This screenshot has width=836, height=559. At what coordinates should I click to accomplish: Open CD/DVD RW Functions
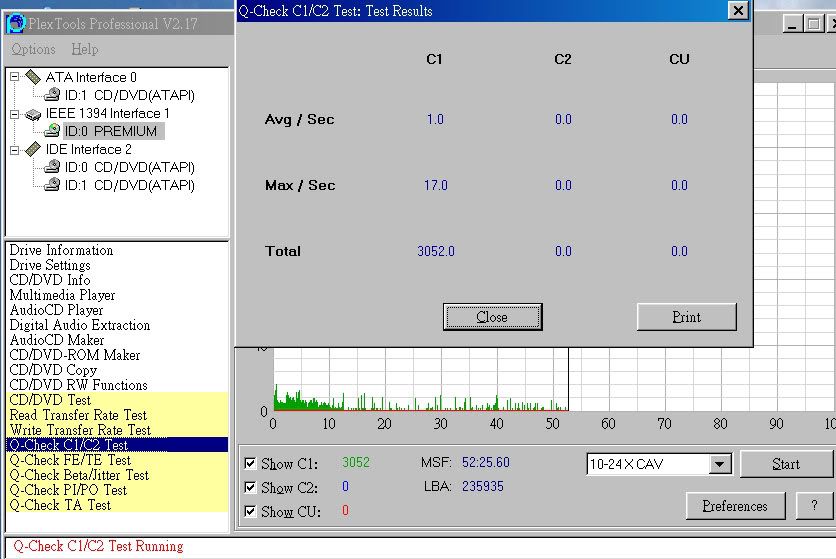coord(78,385)
